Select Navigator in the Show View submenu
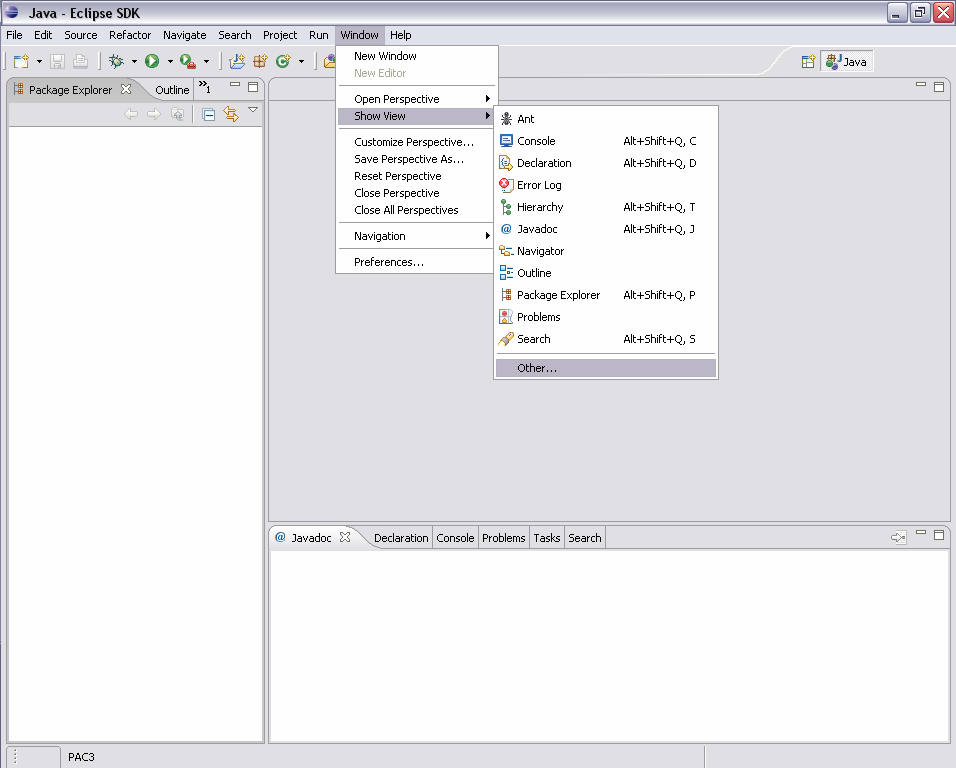Image resolution: width=956 pixels, height=768 pixels. [606, 251]
